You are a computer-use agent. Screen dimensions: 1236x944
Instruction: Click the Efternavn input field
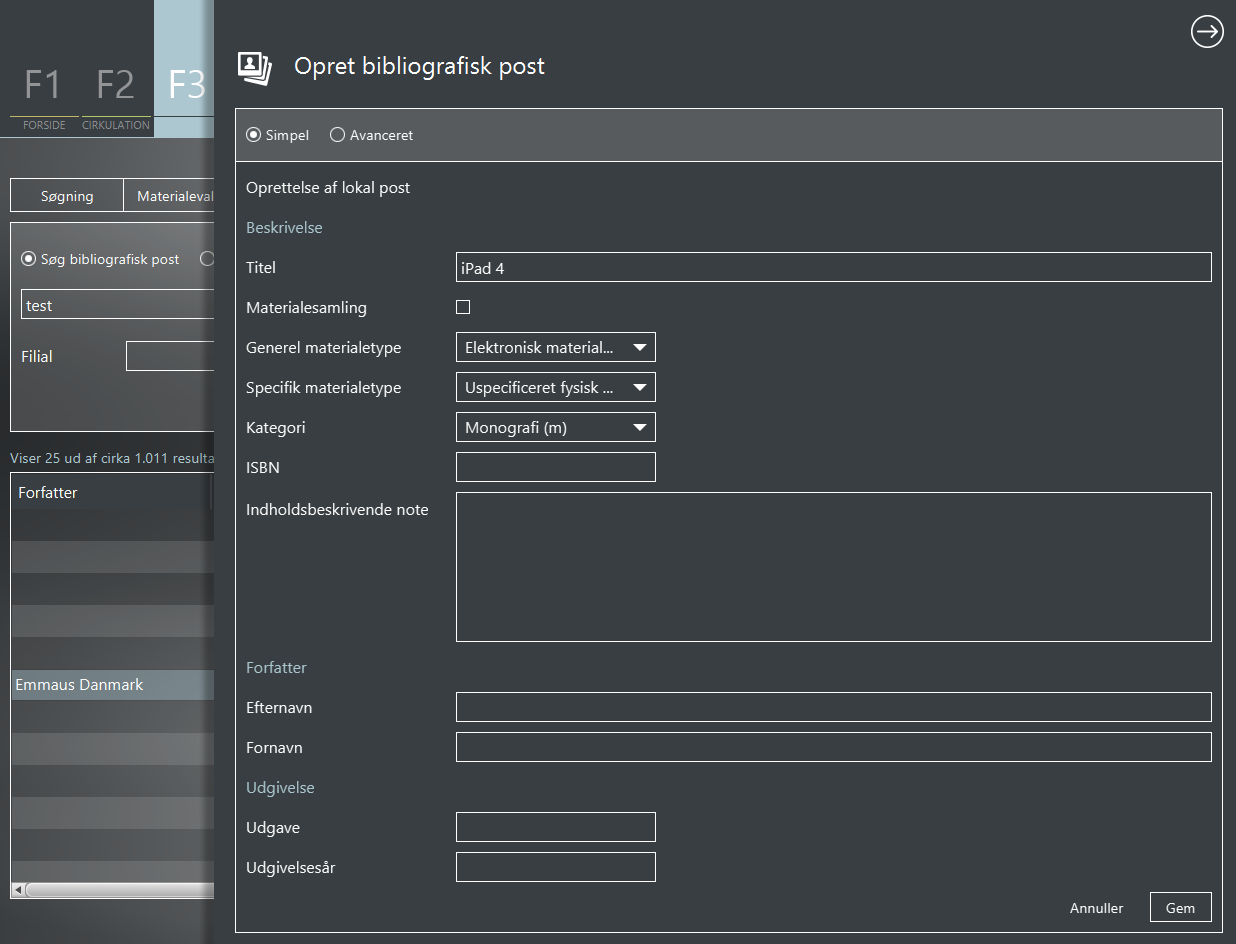coord(834,707)
